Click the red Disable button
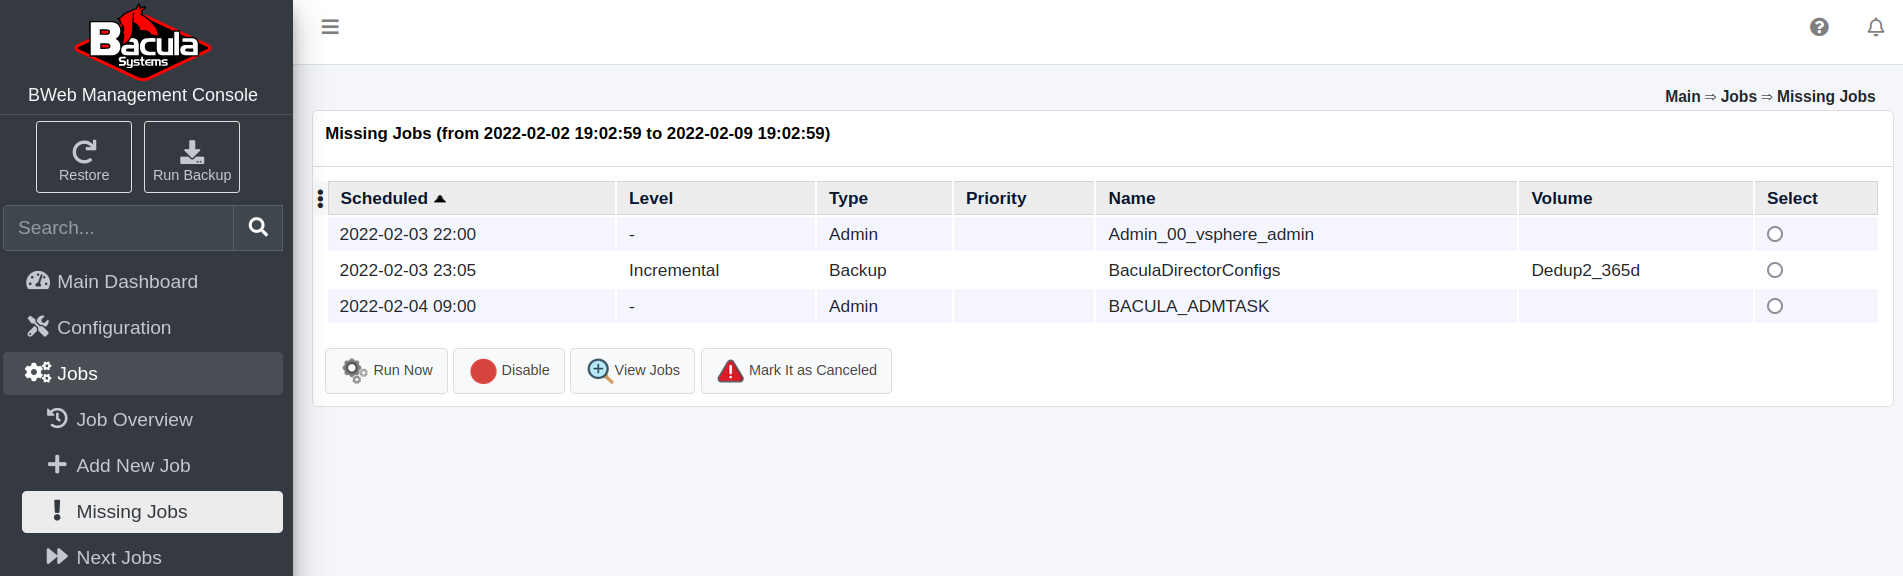 pyautogui.click(x=509, y=371)
